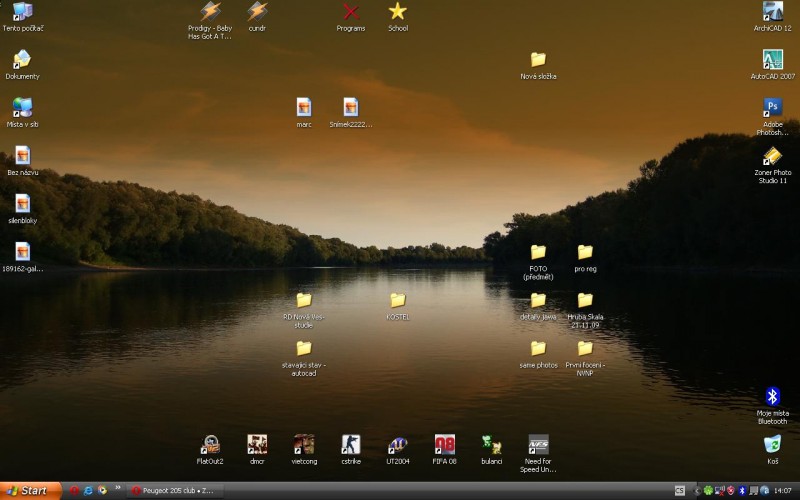Select the Nová složka folder
800x500 pixels.
coord(538,60)
